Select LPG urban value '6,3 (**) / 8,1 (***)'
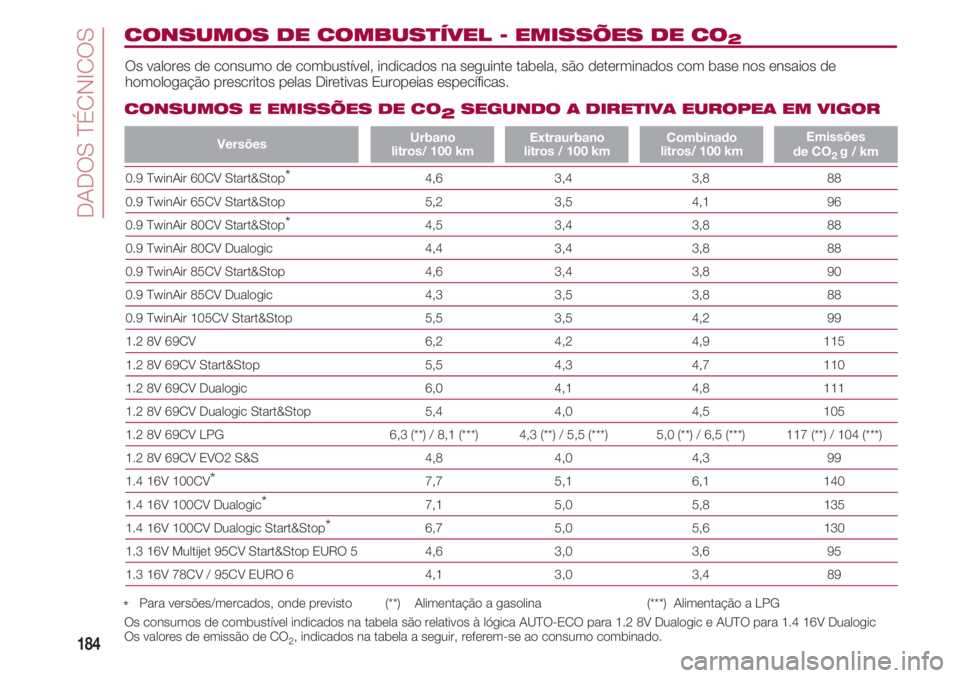 pos(433,435)
